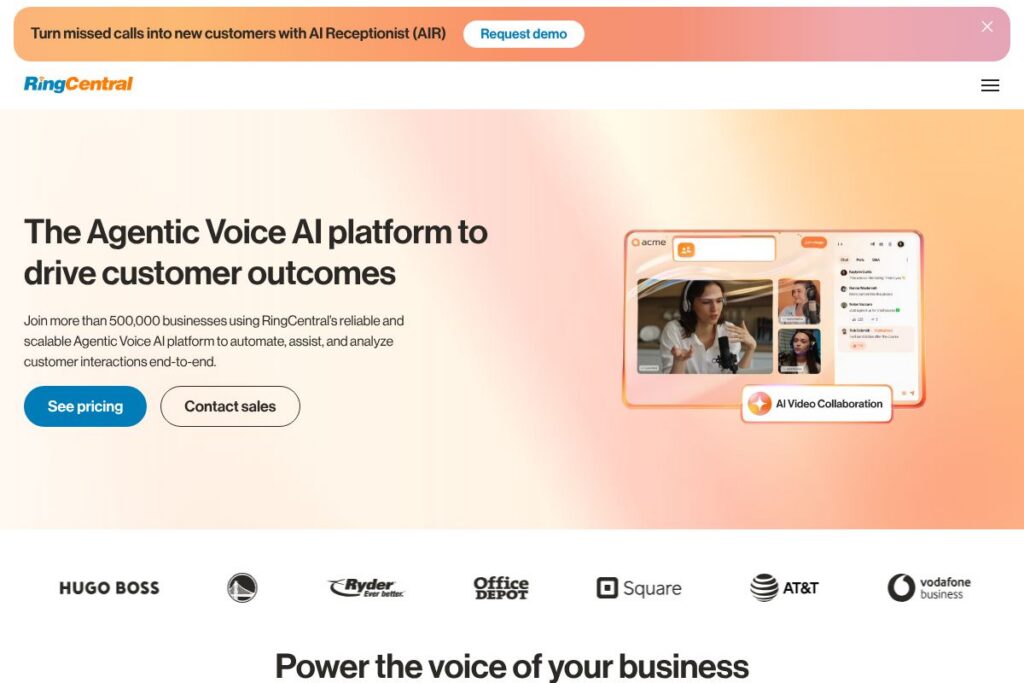The width and height of the screenshot is (1024, 683).
Task: Click the Hugo Boss logo
Action: tap(109, 588)
